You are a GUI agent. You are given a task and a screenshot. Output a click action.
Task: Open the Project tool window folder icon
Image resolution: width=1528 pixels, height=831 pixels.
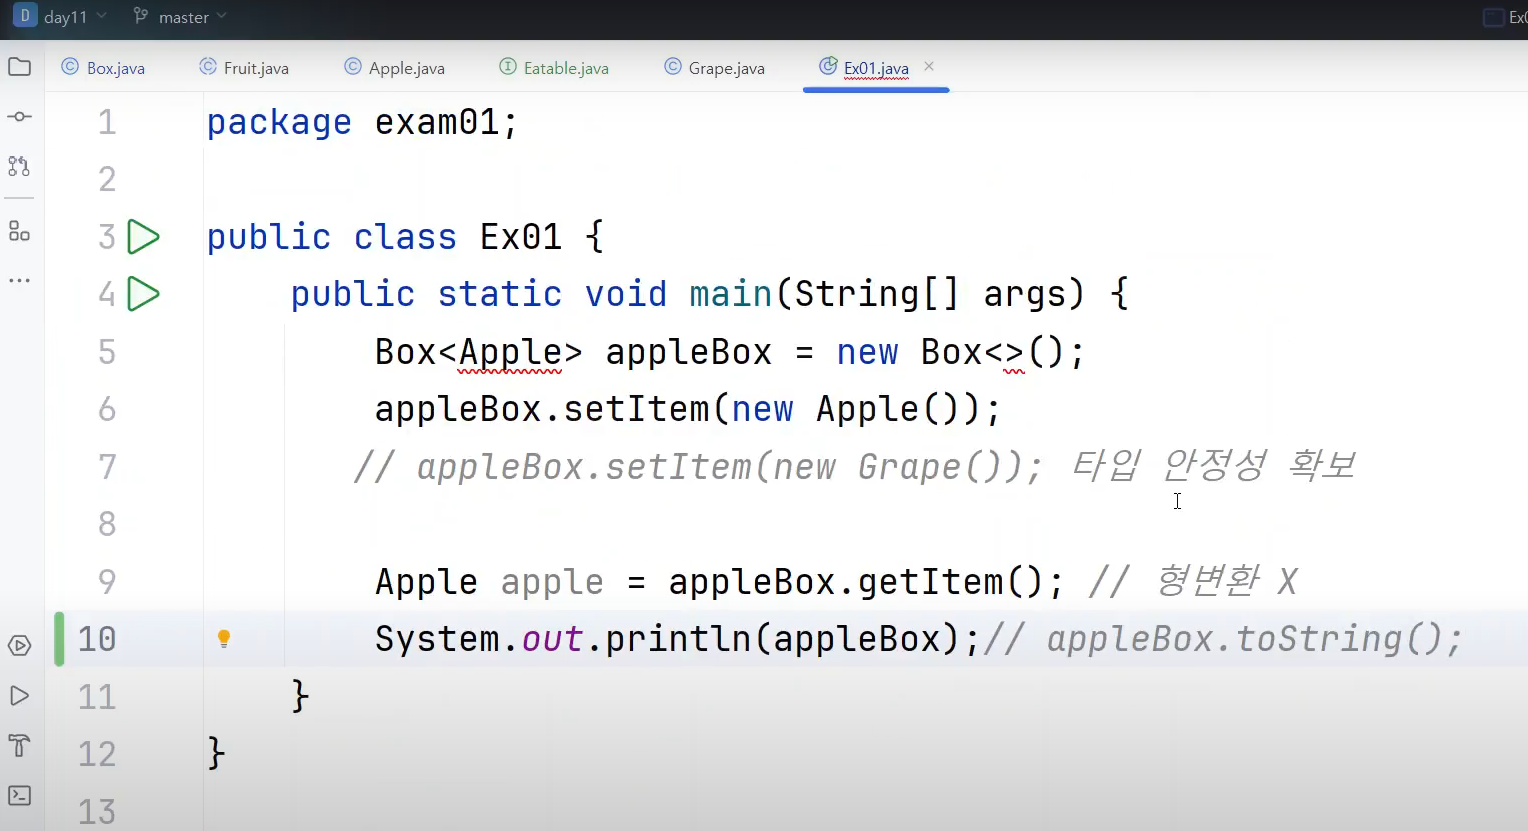19,67
